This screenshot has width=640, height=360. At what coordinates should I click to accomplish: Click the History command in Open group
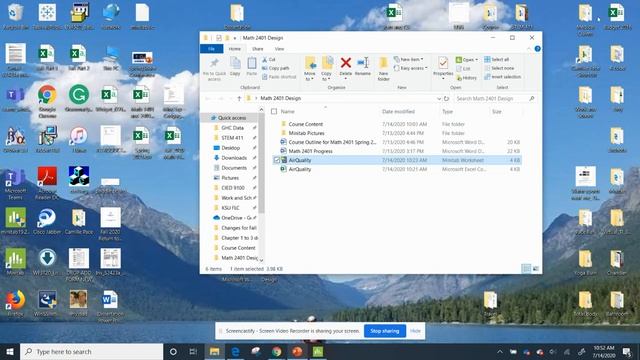tap(467, 78)
